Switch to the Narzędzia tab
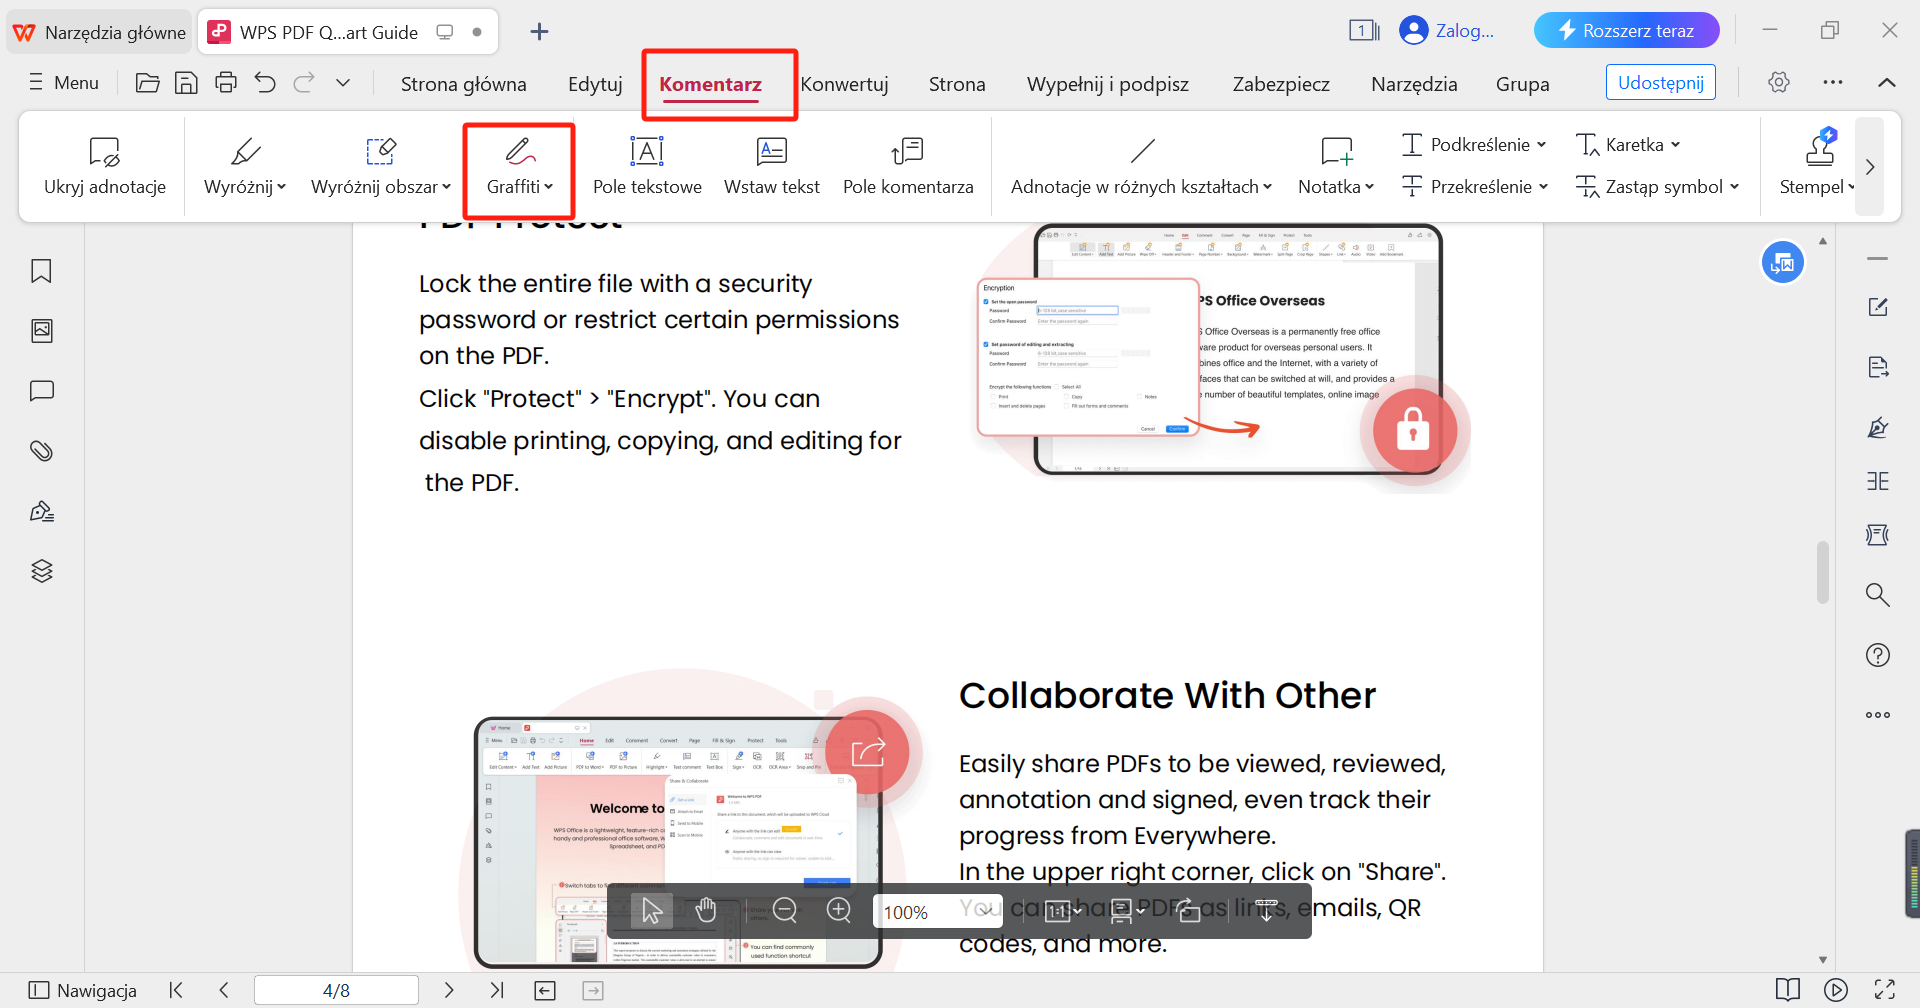 coord(1414,84)
